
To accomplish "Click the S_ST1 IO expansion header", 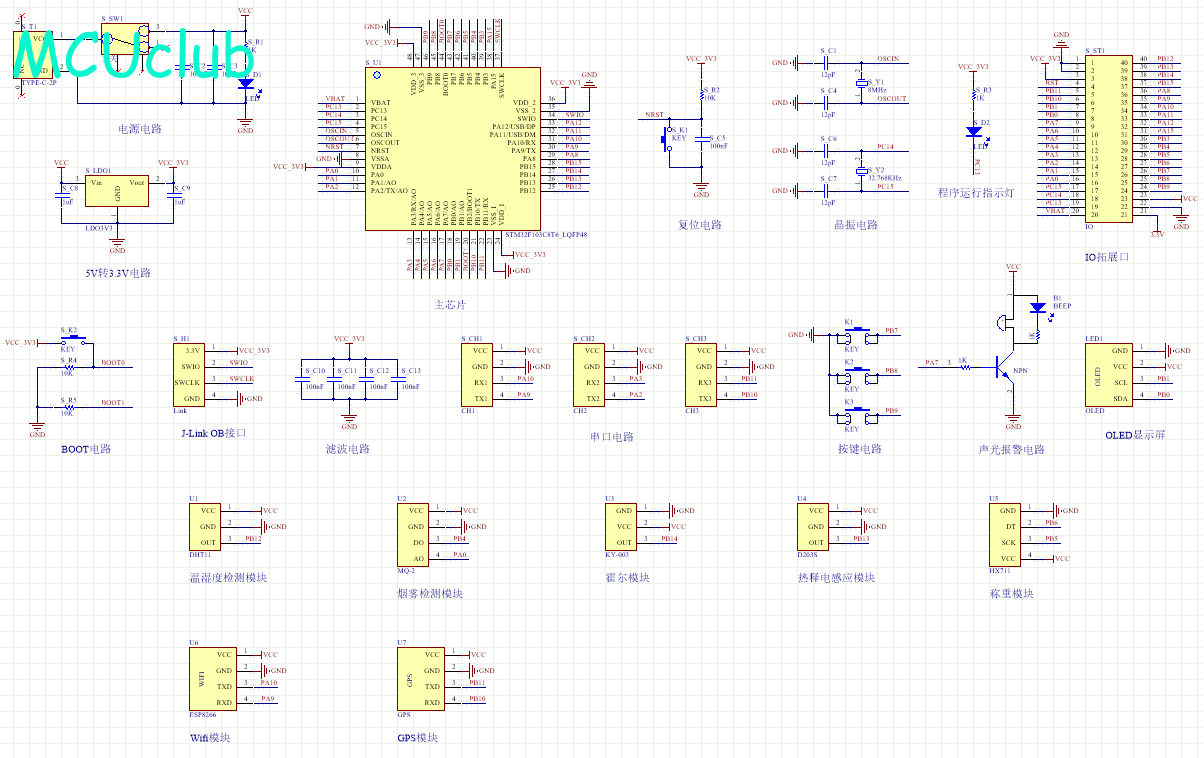I will [1108, 137].
